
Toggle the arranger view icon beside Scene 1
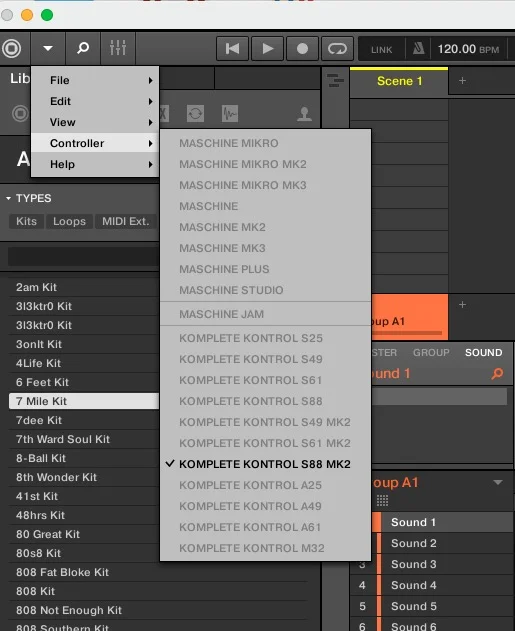[335, 80]
